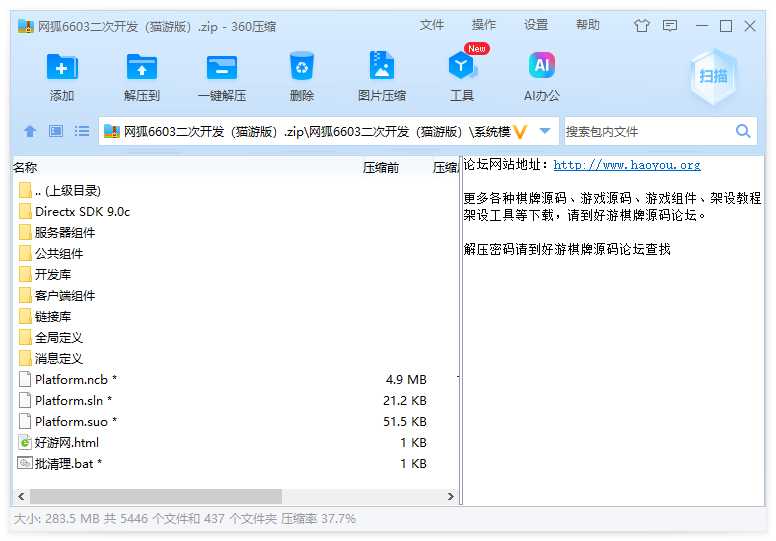Image resolution: width=776 pixels, height=541 pixels.
Task: Select the 全局定义 folder row
Action: click(236, 338)
